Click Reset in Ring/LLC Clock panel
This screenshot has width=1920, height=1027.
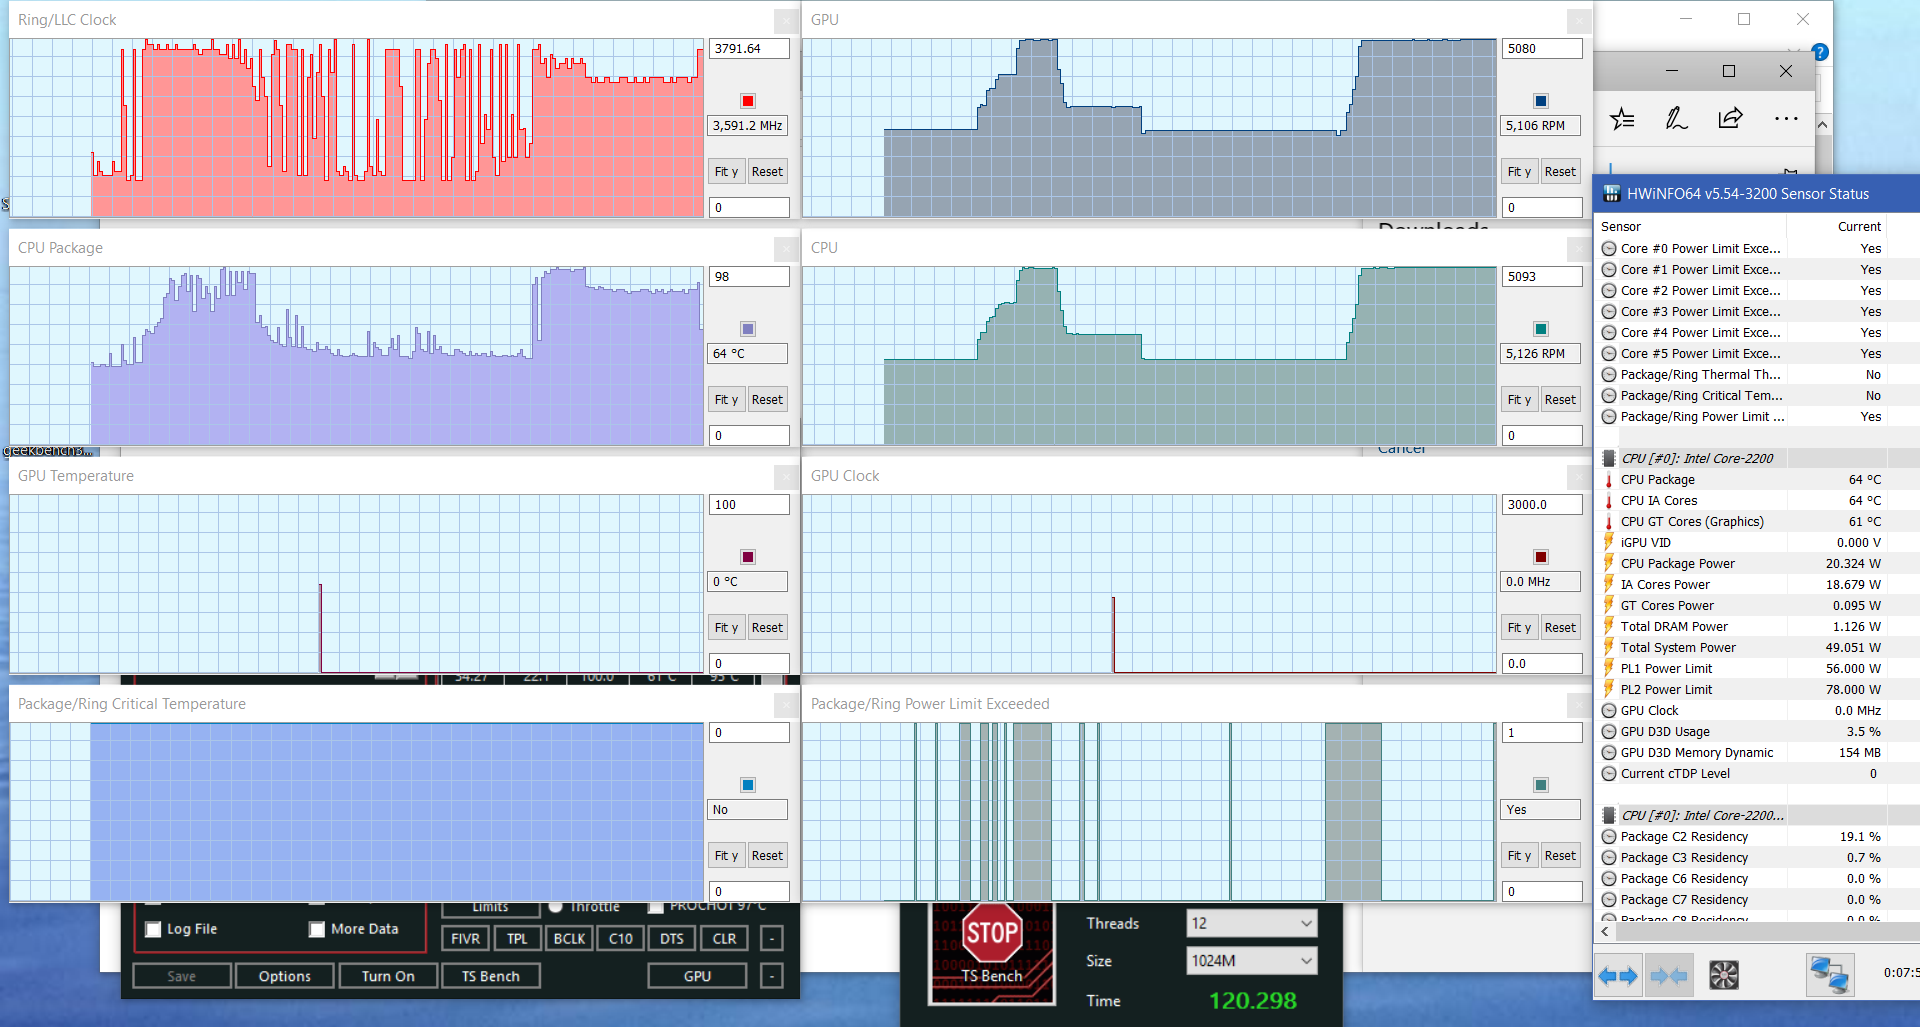click(767, 172)
